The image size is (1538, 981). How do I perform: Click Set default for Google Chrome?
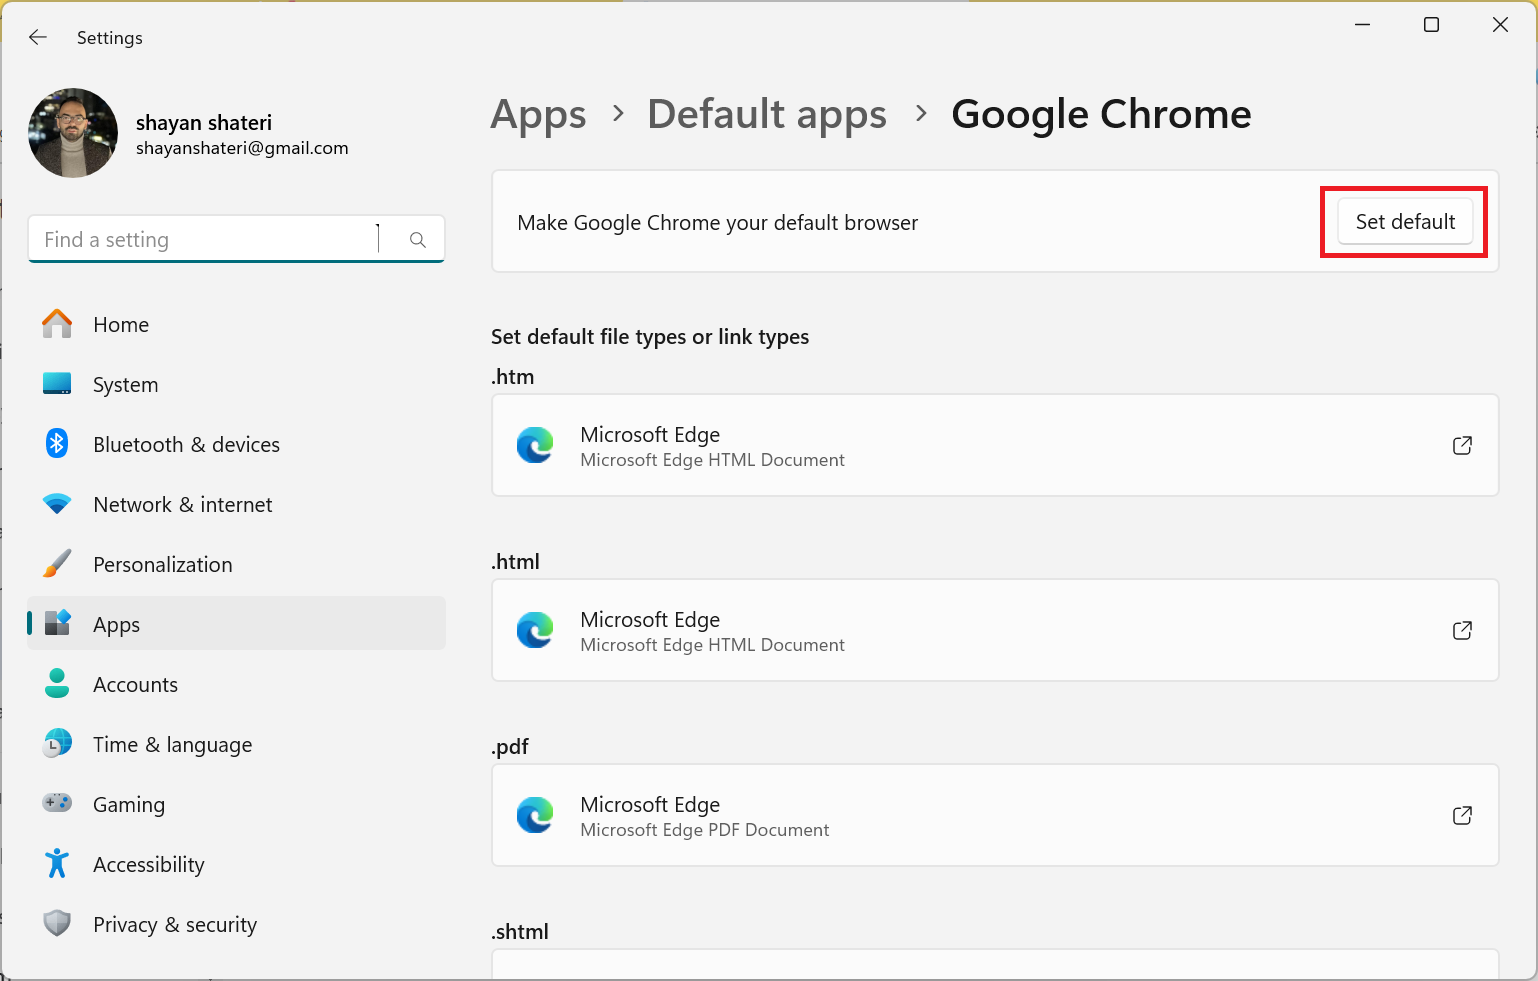1405,221
